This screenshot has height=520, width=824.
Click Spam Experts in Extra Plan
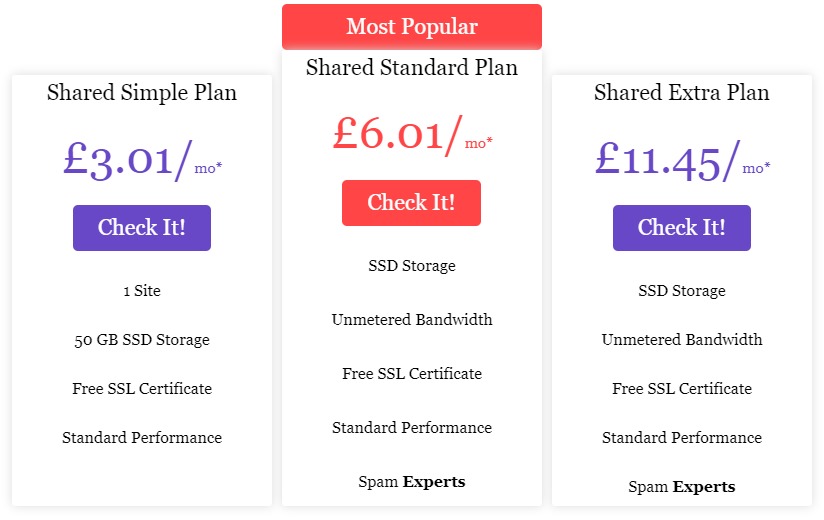[682, 487]
